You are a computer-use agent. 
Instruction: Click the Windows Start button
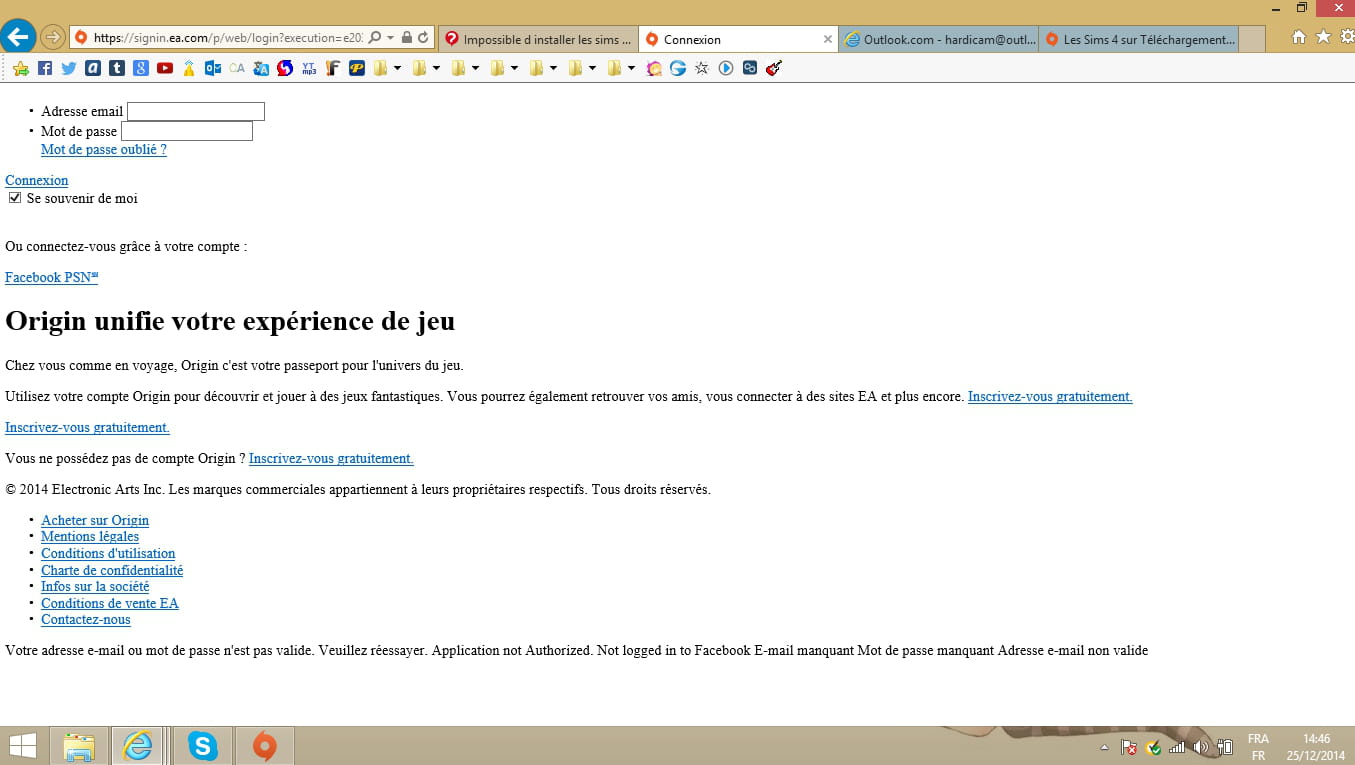click(22, 745)
